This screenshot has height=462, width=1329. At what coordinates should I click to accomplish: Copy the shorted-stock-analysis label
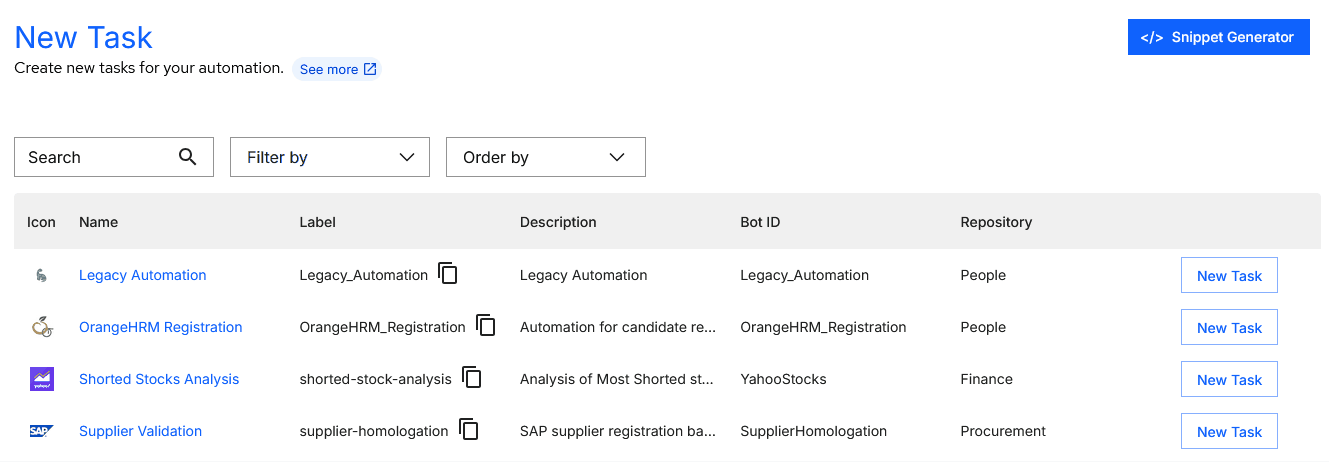[x=472, y=378]
